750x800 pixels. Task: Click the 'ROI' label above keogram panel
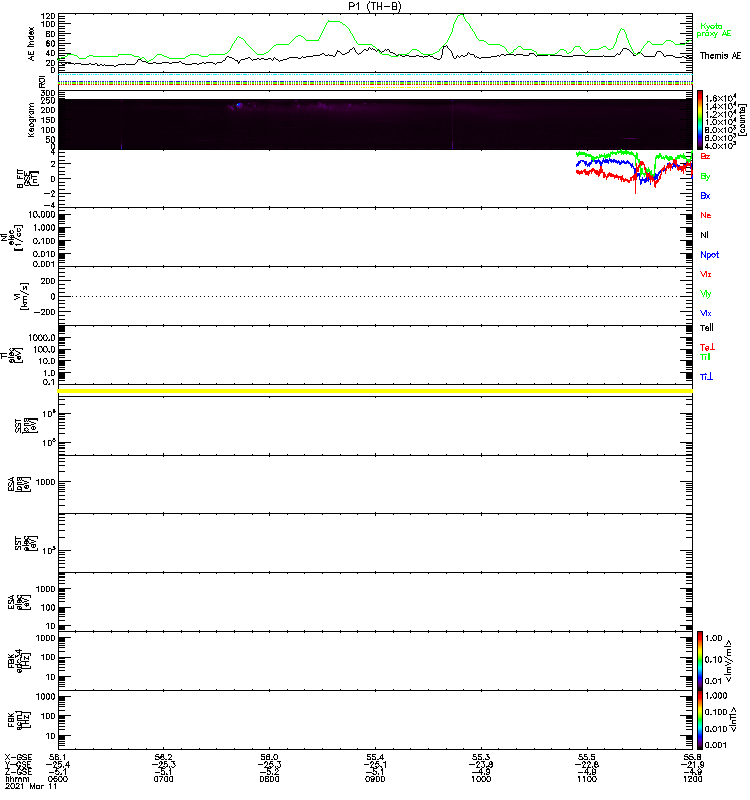click(x=42, y=81)
